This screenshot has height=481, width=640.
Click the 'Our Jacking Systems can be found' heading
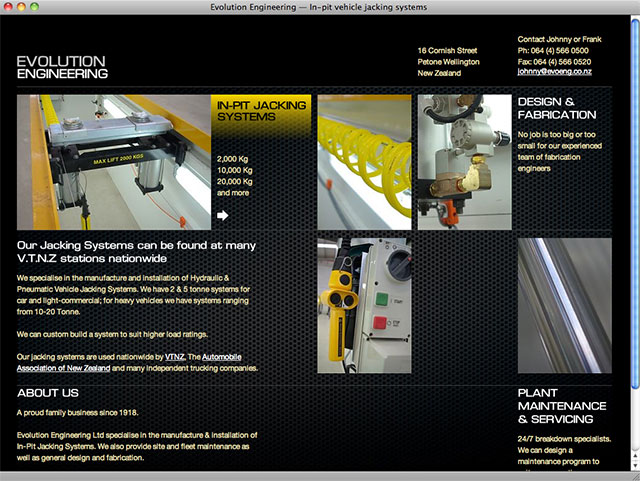(136, 252)
